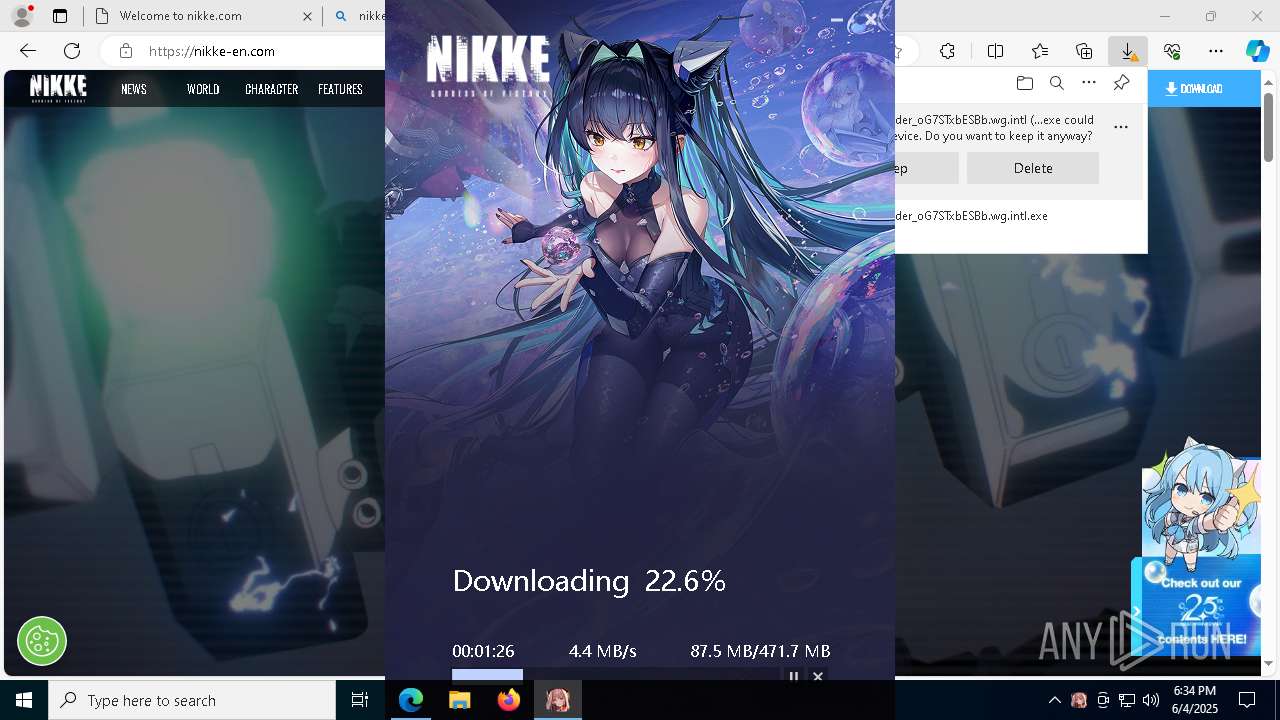Open Edge Extensions puzzle icon
Viewport: 1280px width, 720px height.
947,51
